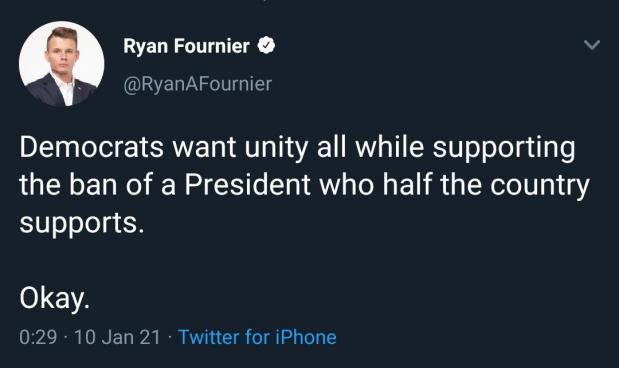The width and height of the screenshot is (619, 368).
Task: Tap the word supports. ending the sentence
Action: 82,224
